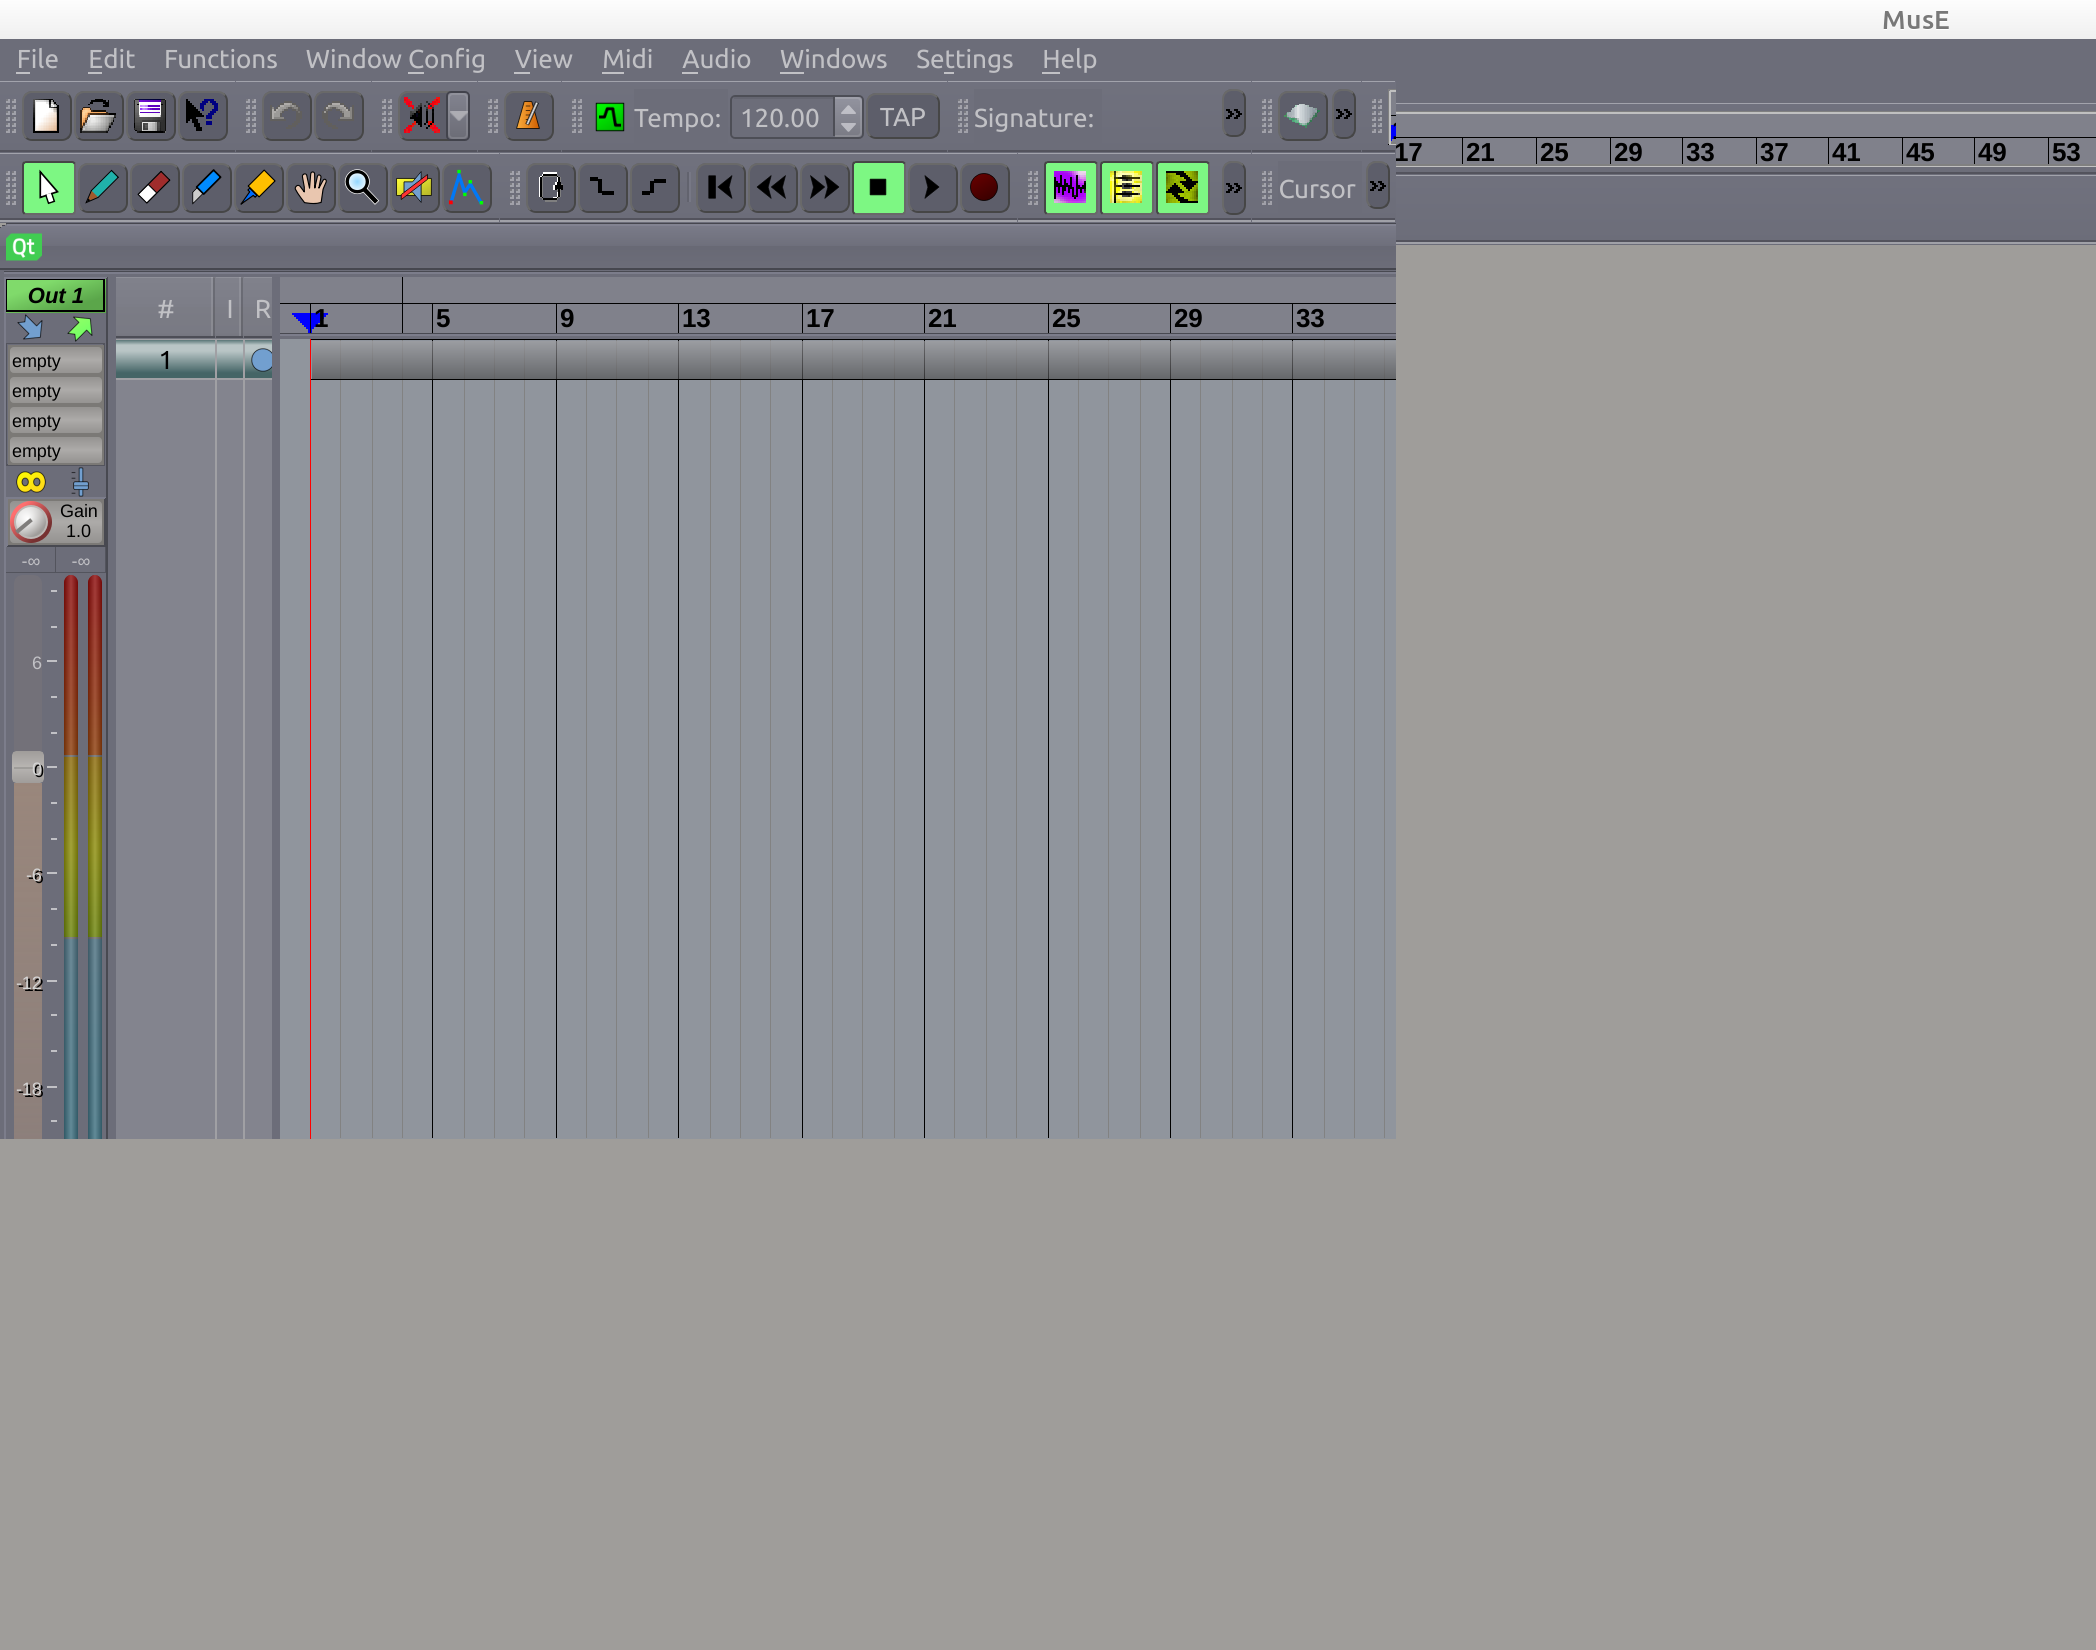Toggle stereo/mono with the yellow rings icon
2096x1650 pixels.
coord(31,483)
